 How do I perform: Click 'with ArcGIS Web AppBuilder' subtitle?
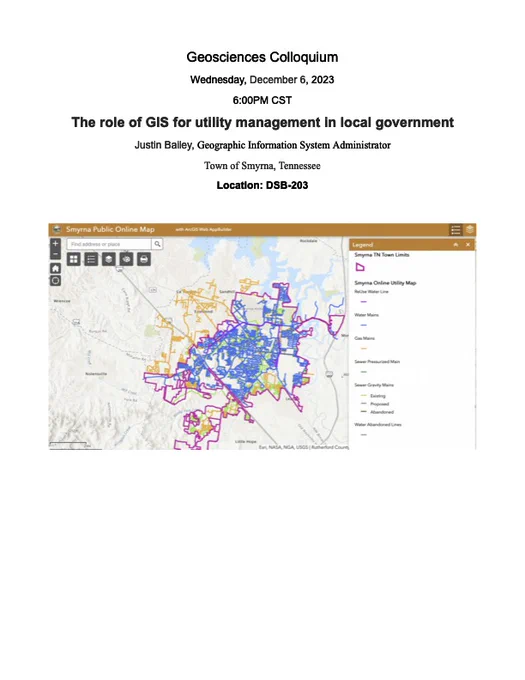pyautogui.click(x=203, y=229)
